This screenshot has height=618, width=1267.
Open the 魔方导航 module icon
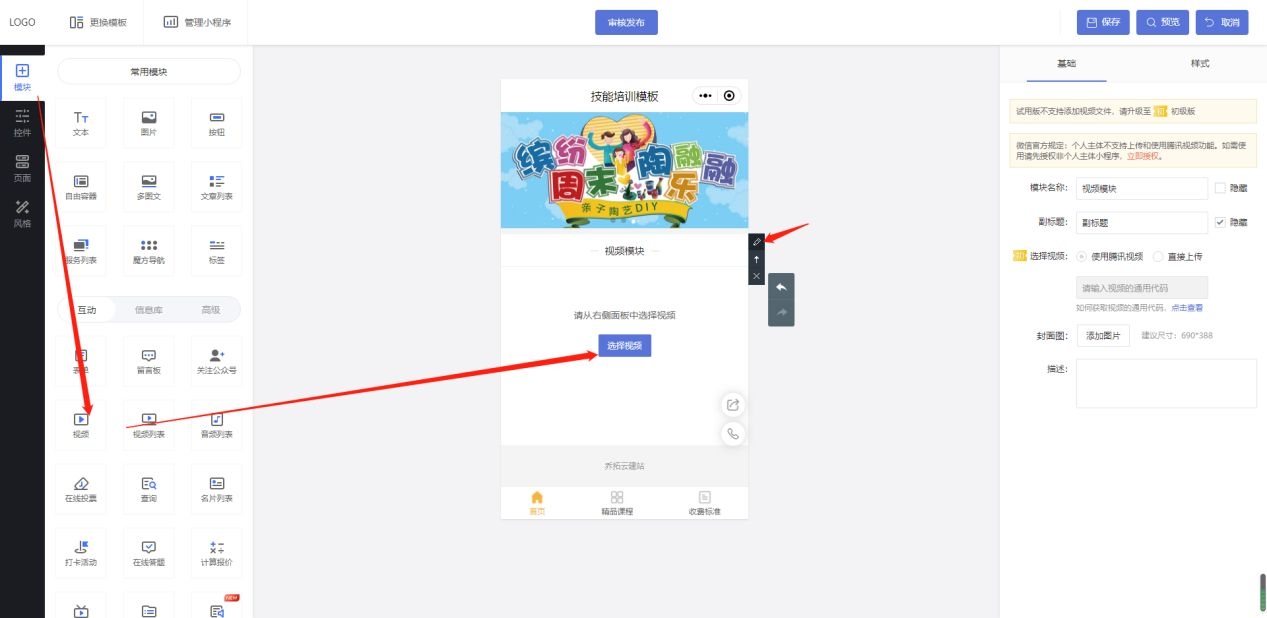tap(148, 250)
